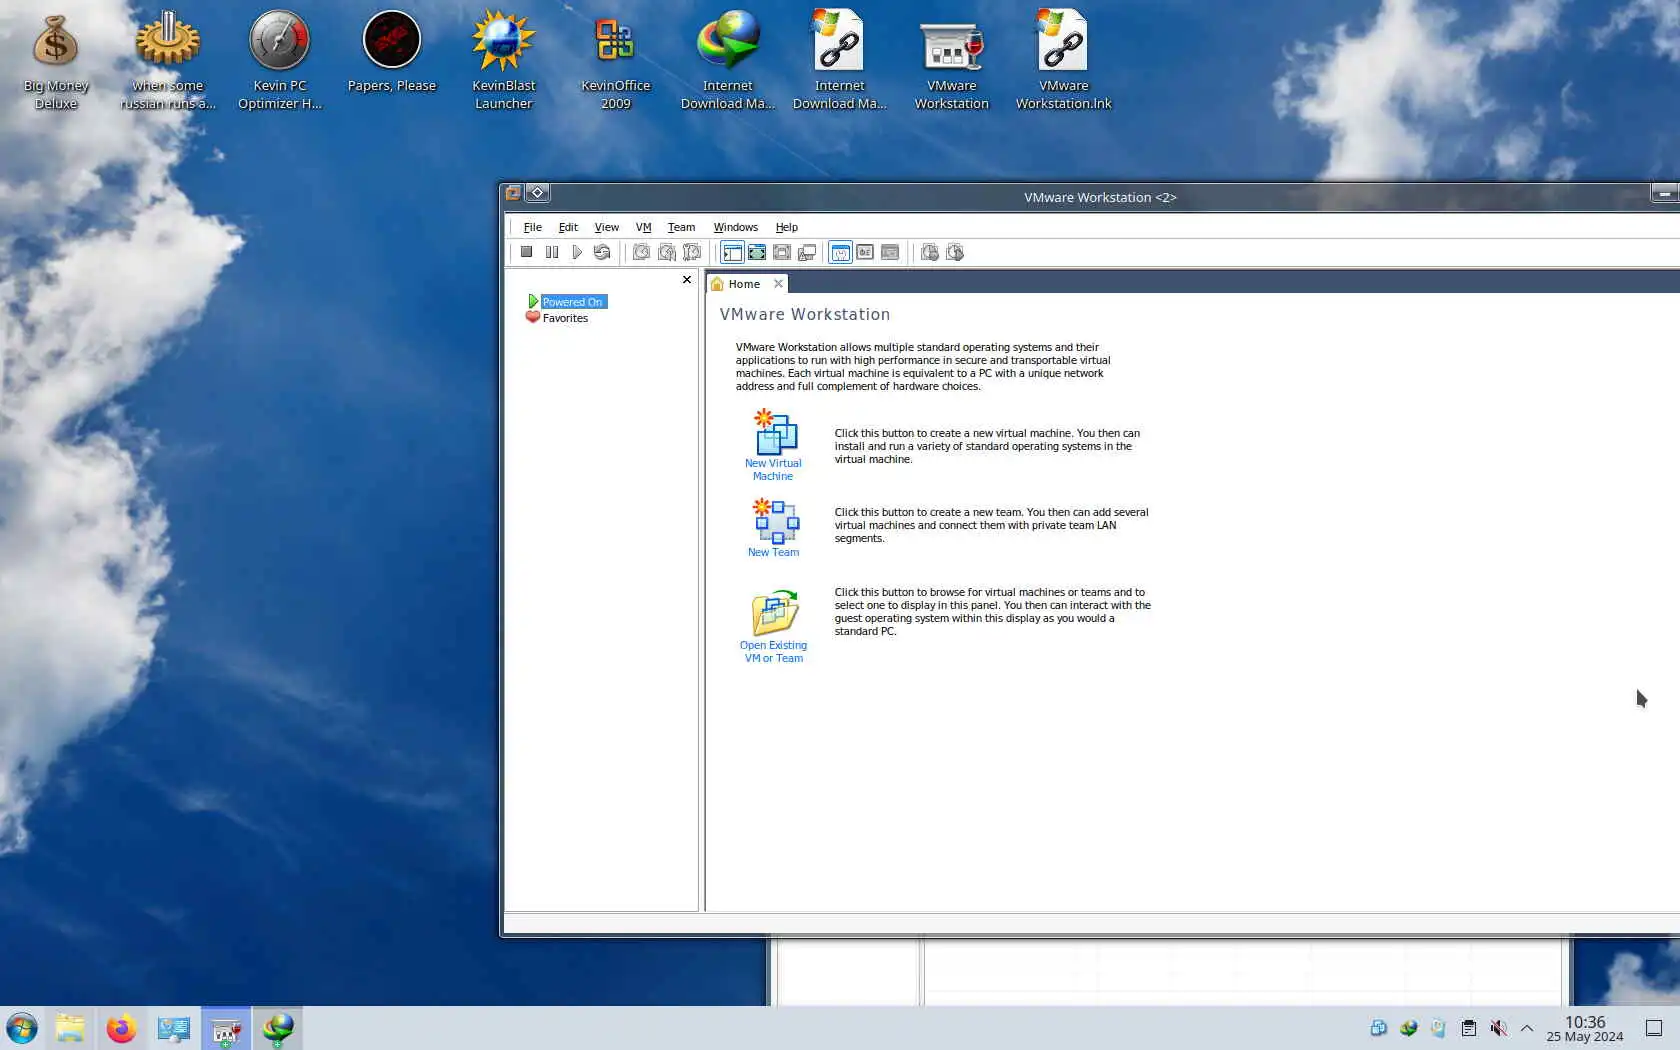
Task: Select Powered On in the sidebar
Action: (x=572, y=302)
